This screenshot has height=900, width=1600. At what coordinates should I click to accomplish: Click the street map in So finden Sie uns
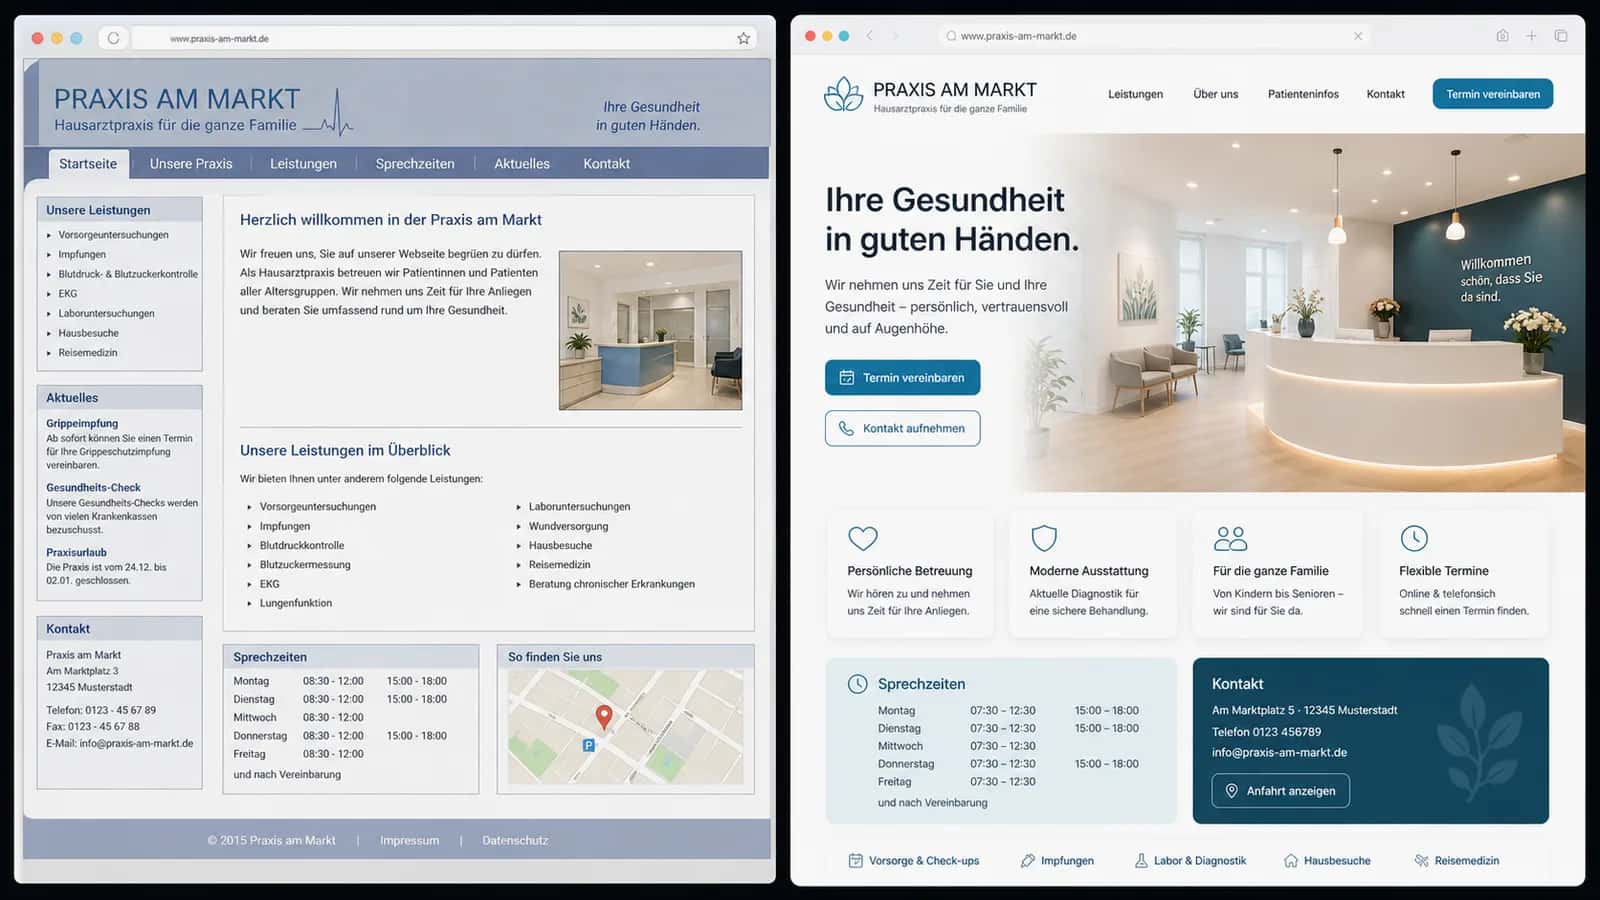click(x=625, y=727)
